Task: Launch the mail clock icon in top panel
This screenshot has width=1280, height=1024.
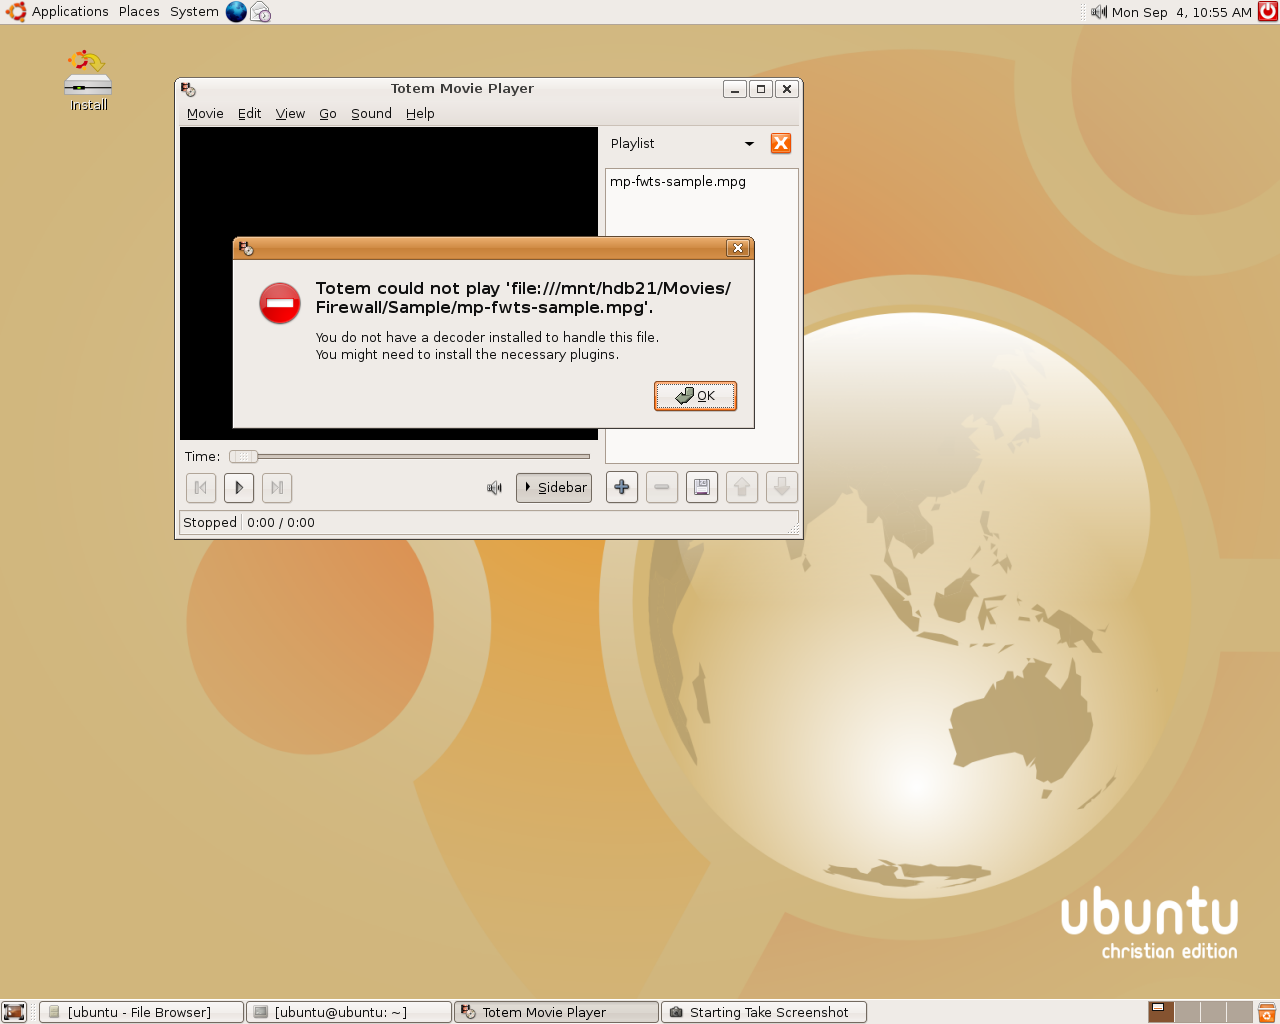Action: pos(261,12)
